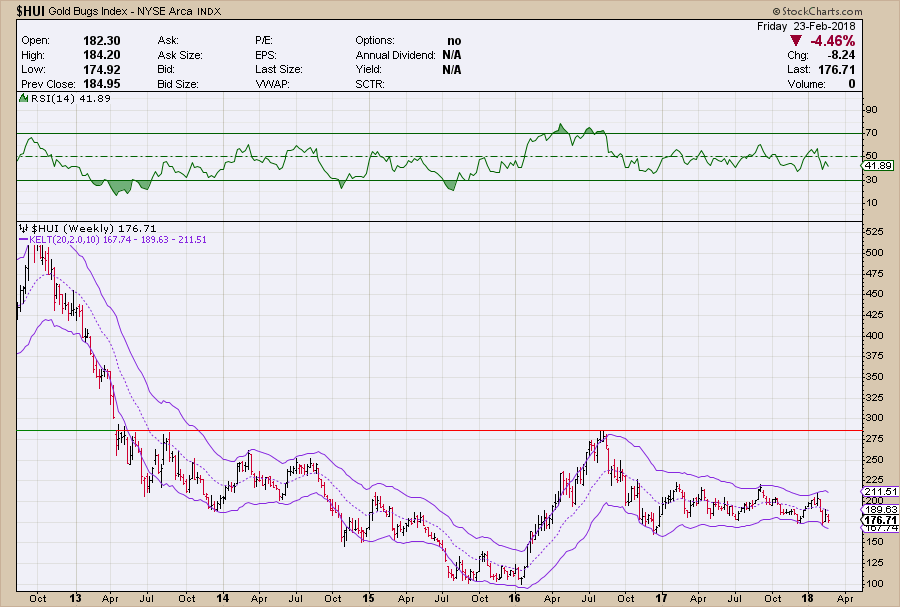The width and height of the screenshot is (900, 607).
Task: Click the 'Last Size:' label
Action: point(279,69)
